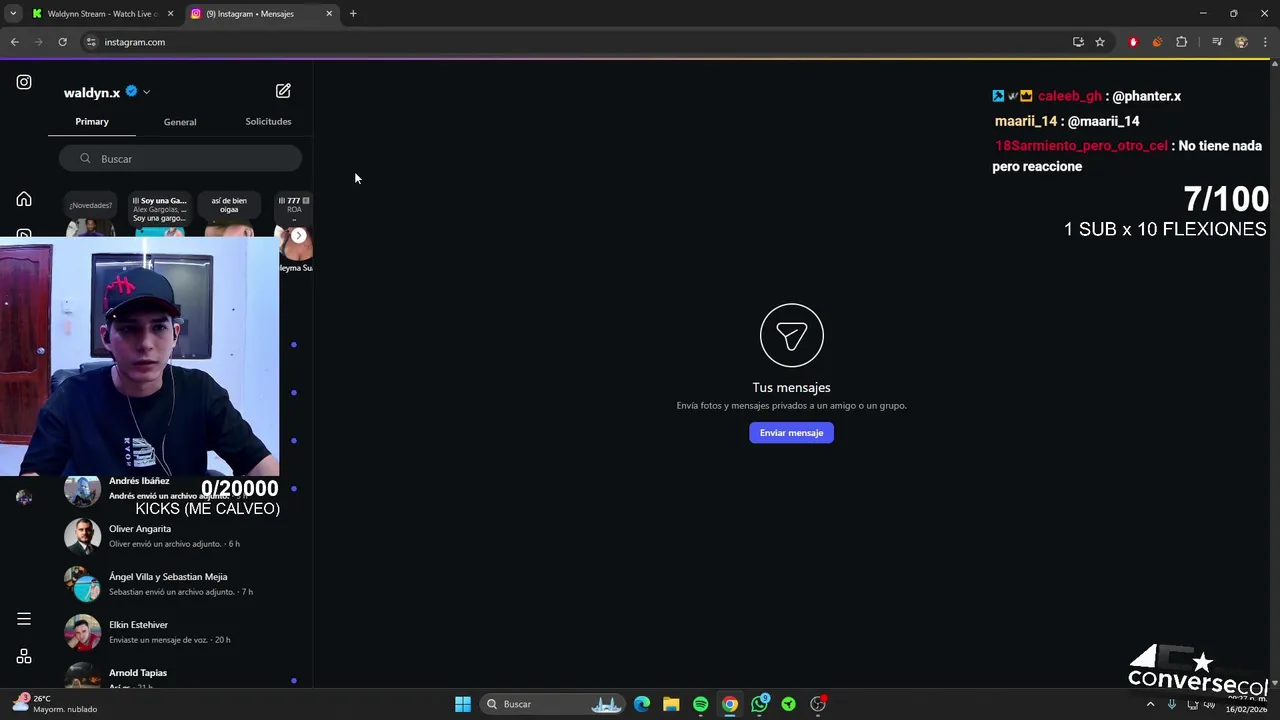This screenshot has height=720, width=1280.
Task: View site information icon in address bar
Action: tap(91, 42)
